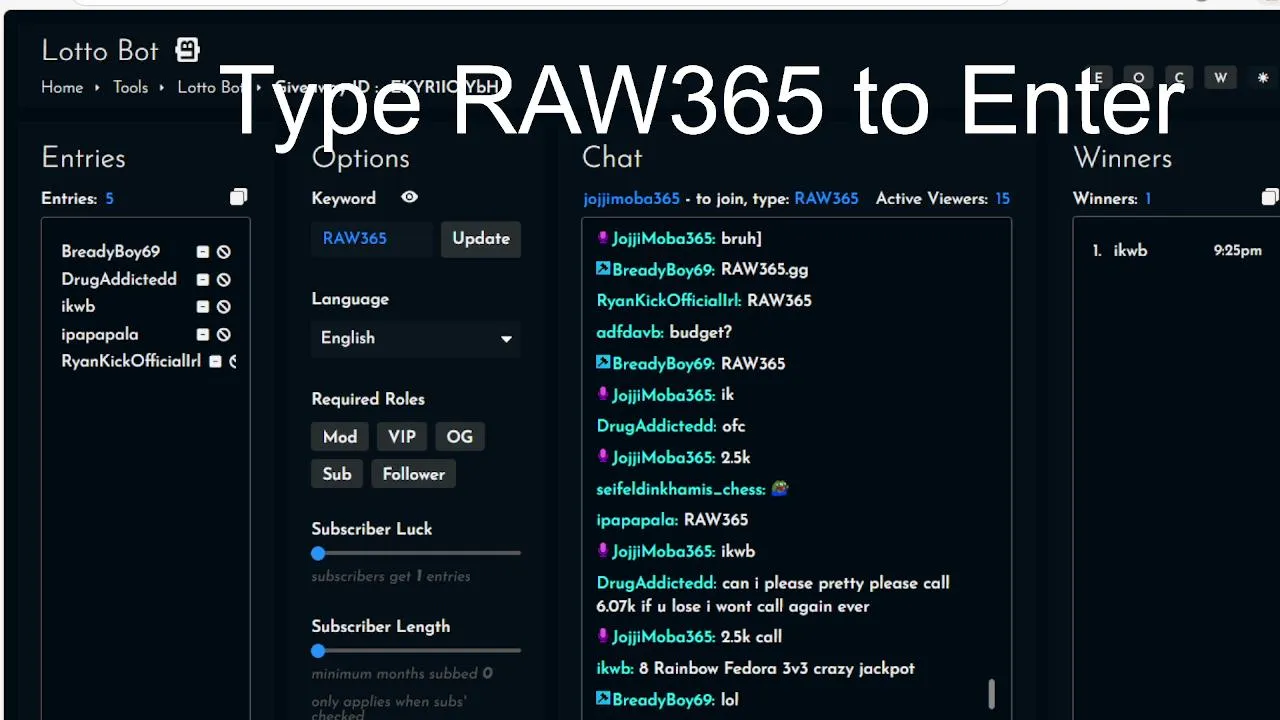Toggle keyword visibility eye icon

click(x=409, y=197)
